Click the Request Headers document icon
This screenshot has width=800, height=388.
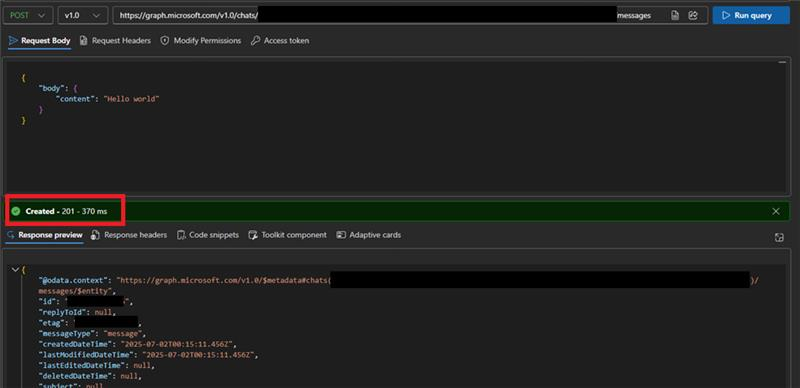[84, 41]
